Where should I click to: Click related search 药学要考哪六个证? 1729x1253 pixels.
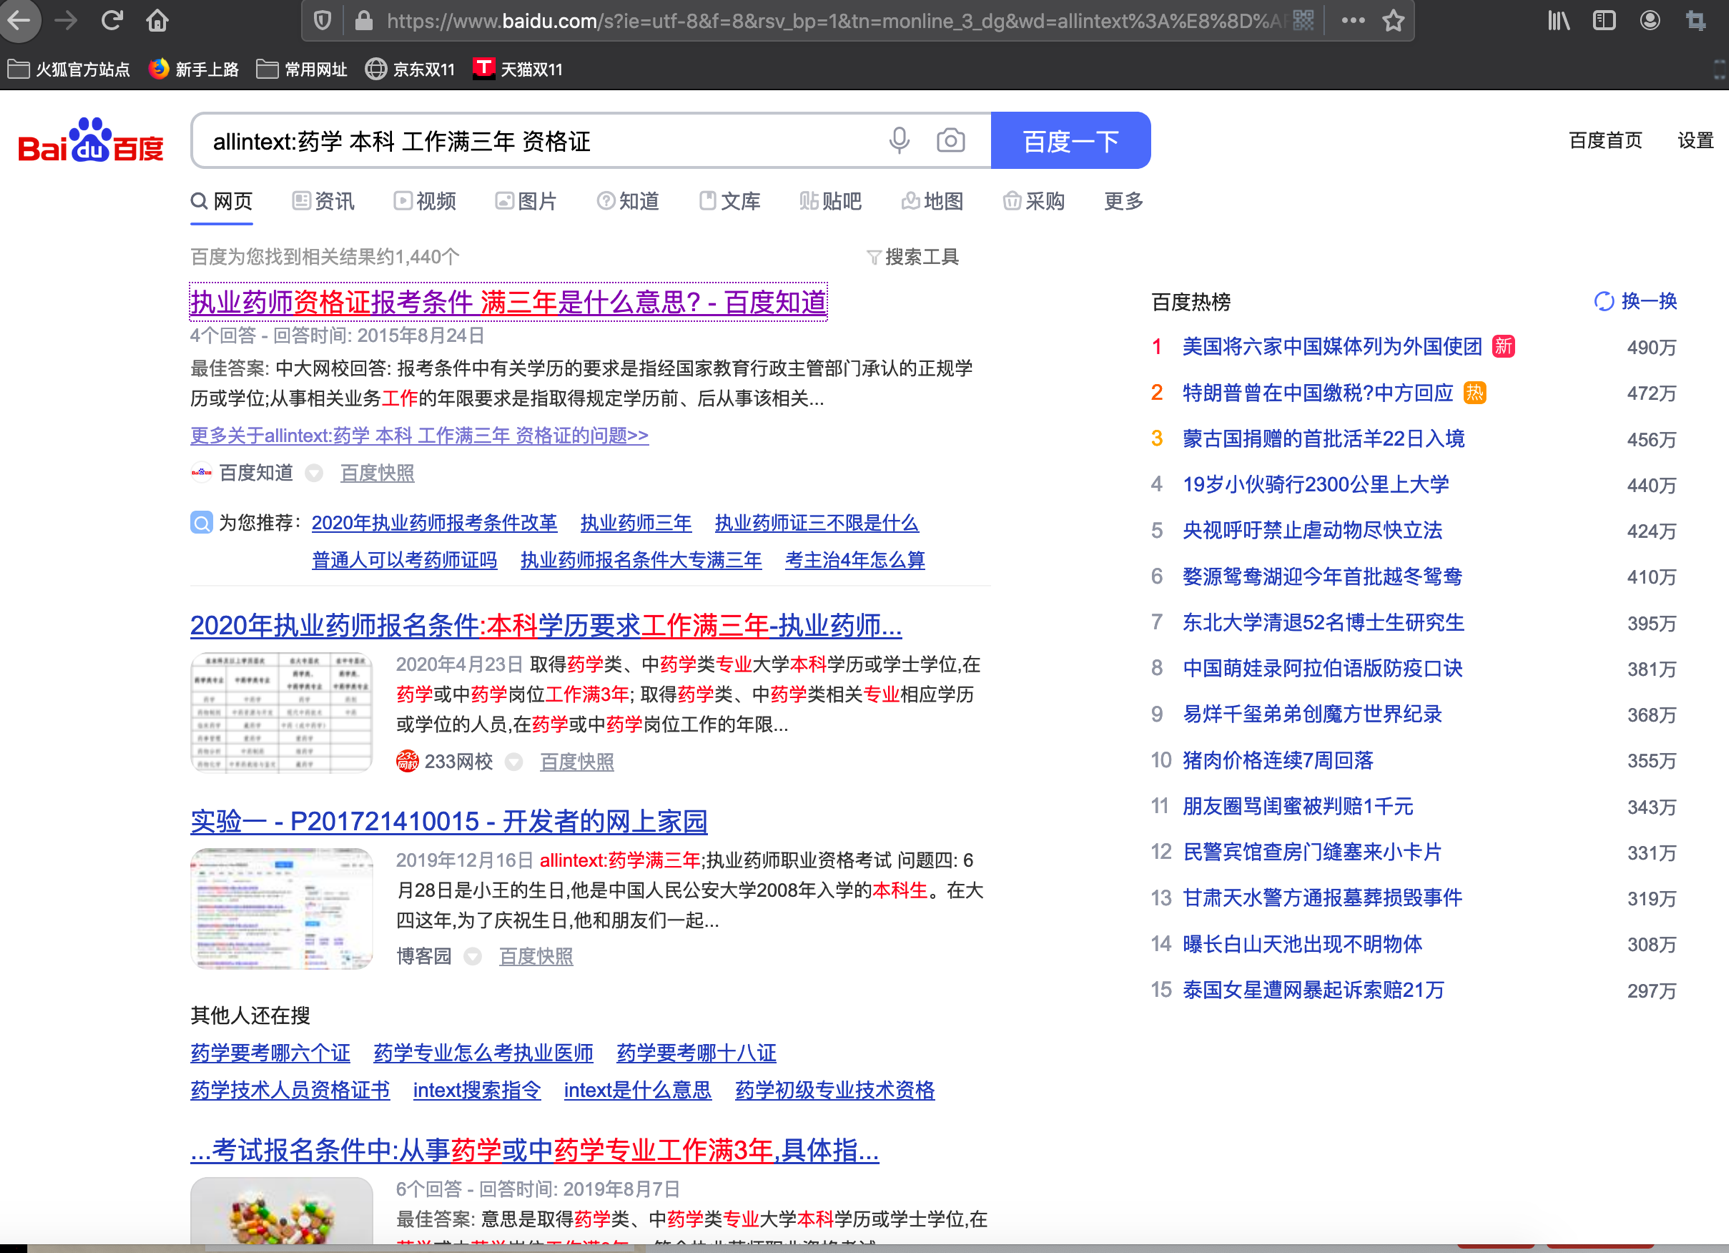pos(270,1053)
